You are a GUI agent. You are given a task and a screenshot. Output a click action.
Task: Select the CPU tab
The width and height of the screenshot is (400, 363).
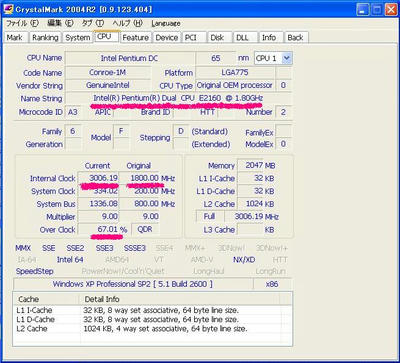pyautogui.click(x=106, y=36)
